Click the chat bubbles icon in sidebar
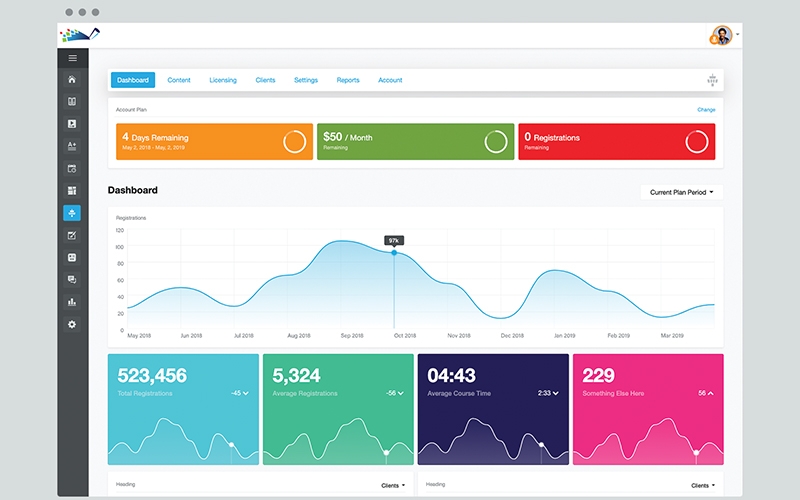Screen dimensions: 800x500 [x=72, y=280]
